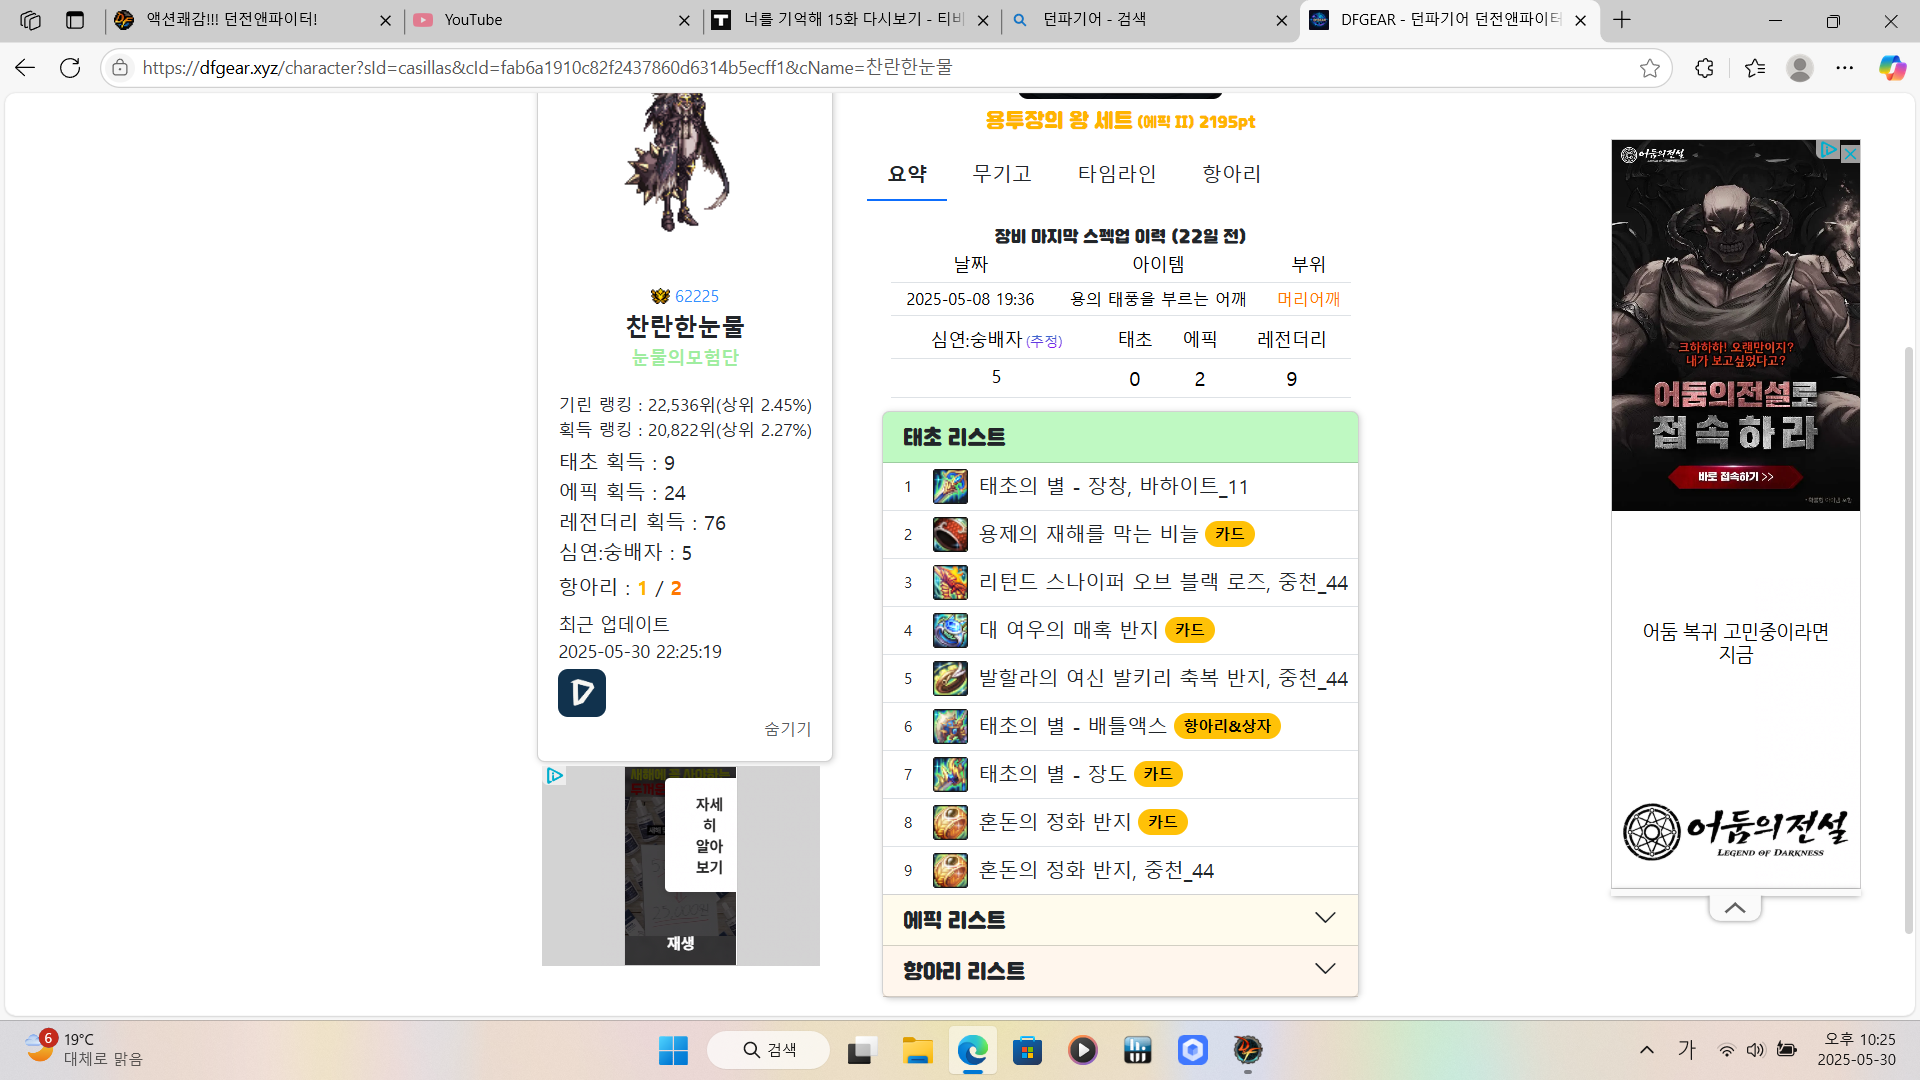Click the 머리어깨 part link
Screen dimensions: 1920x1080
pos(1308,299)
